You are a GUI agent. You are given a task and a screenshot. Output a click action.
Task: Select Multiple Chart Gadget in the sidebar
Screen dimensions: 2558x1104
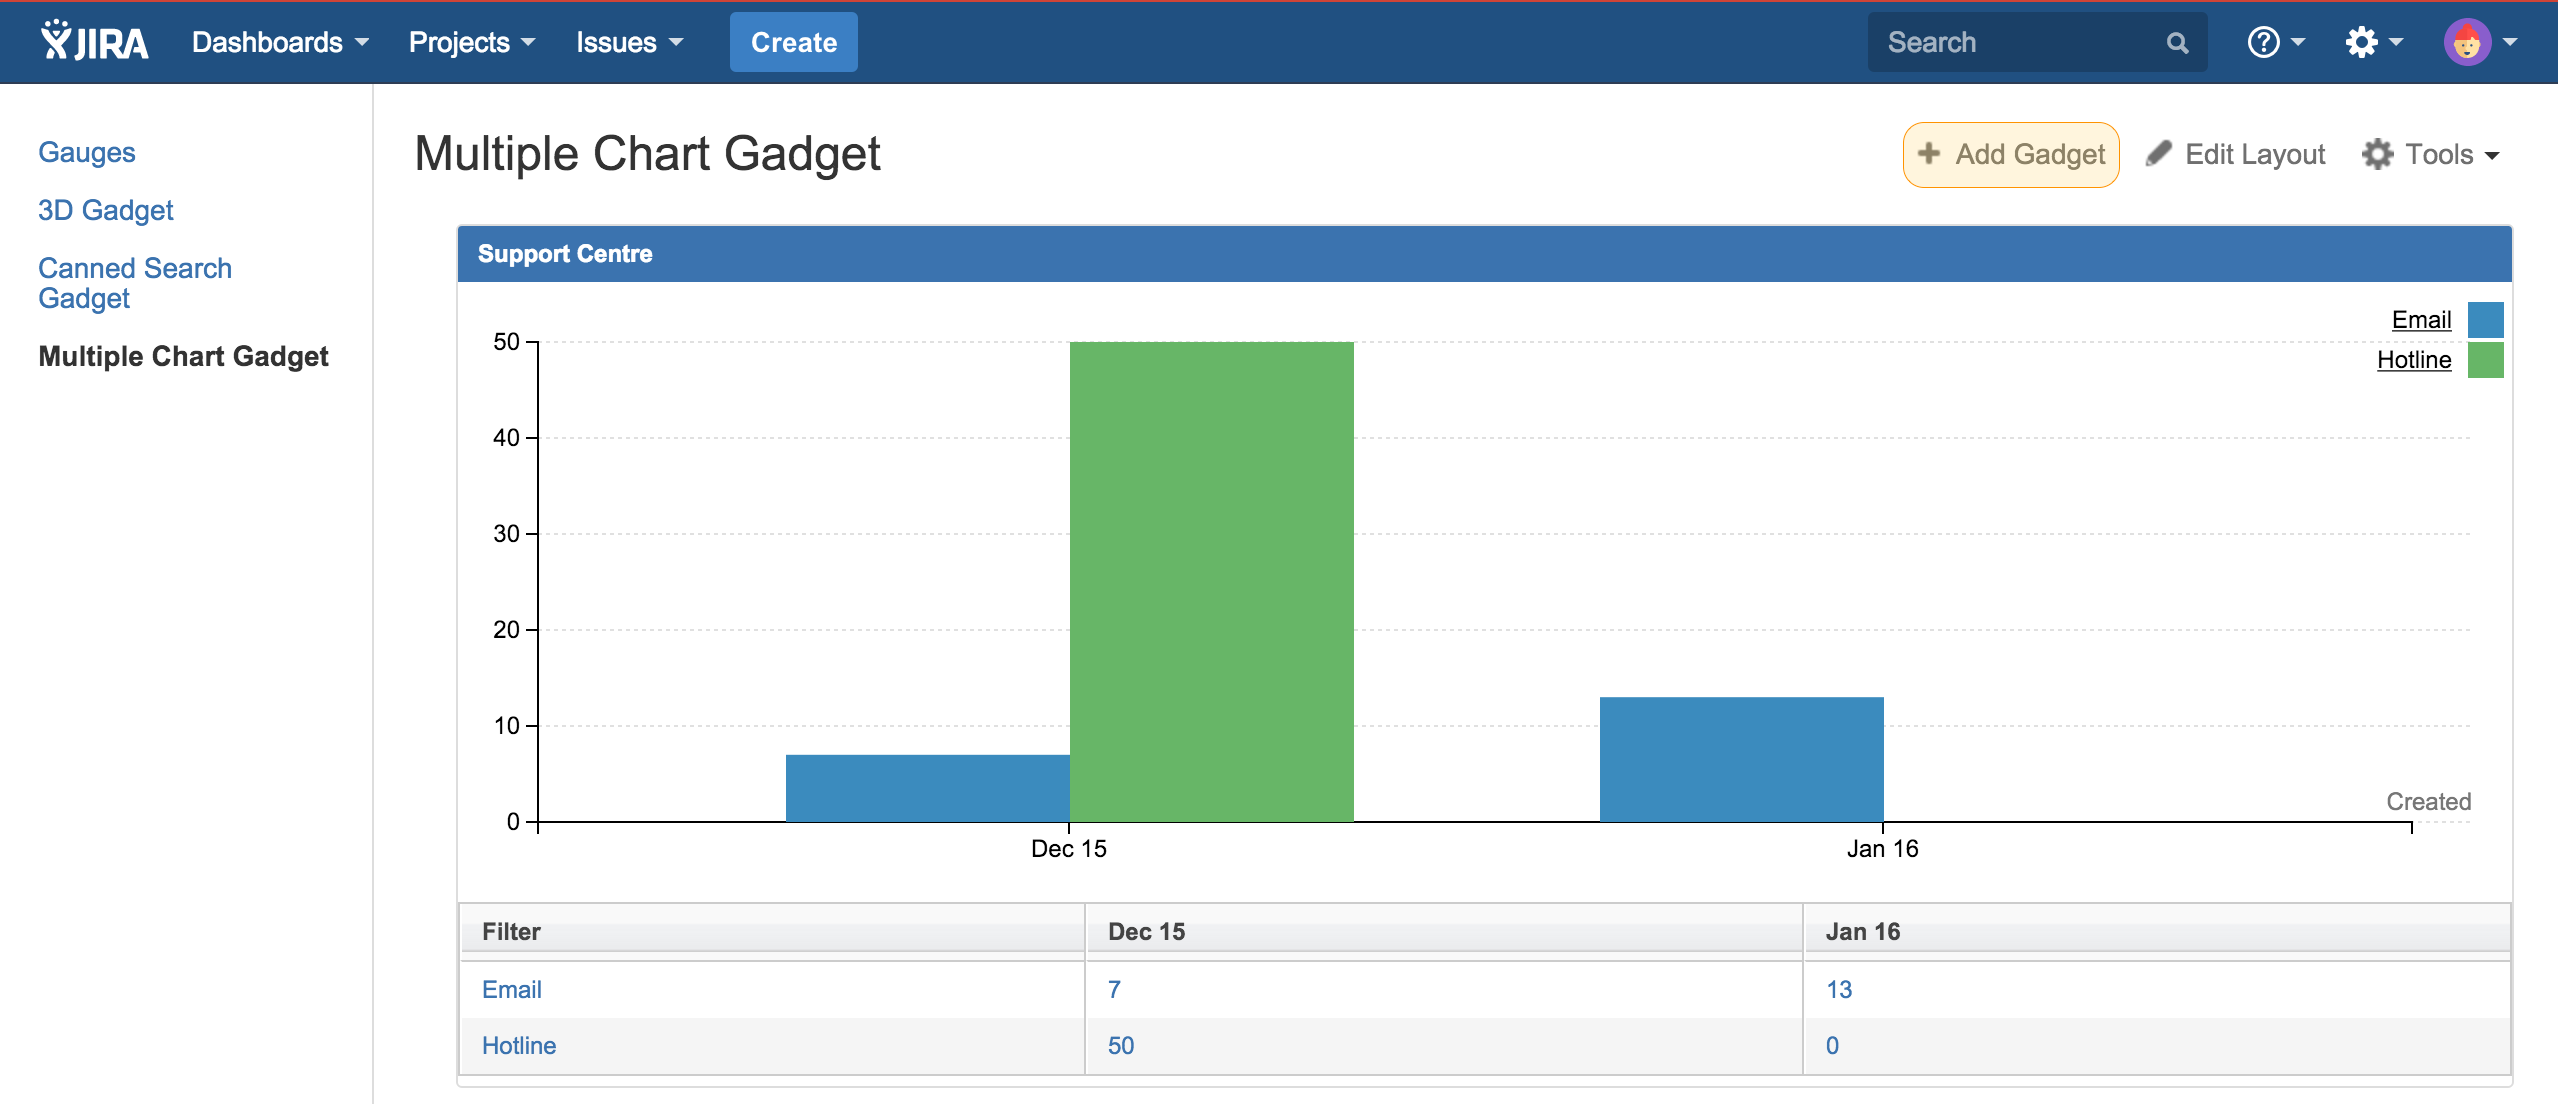tap(183, 356)
